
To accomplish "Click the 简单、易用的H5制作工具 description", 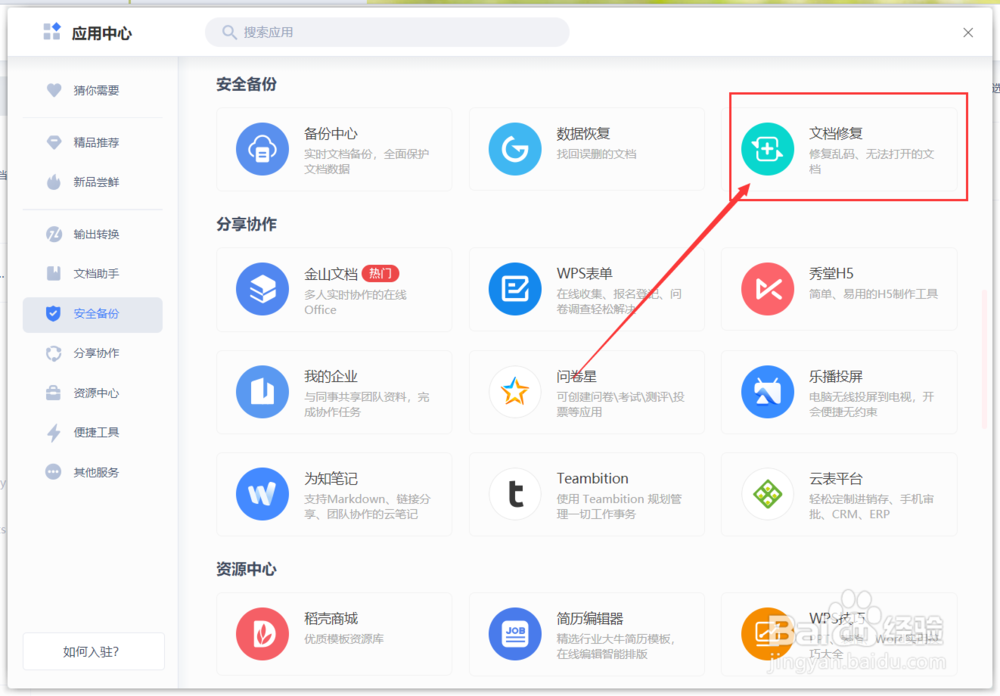I will click(873, 294).
